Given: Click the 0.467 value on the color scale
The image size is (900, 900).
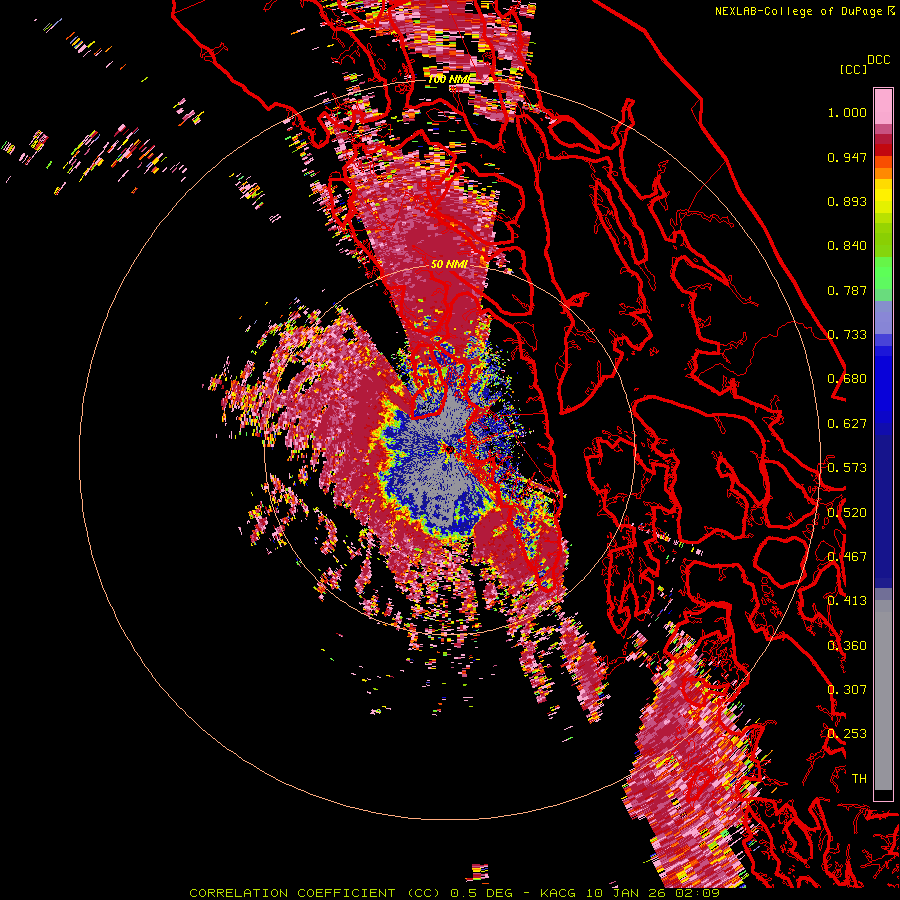Looking at the screenshot, I should click(847, 556).
